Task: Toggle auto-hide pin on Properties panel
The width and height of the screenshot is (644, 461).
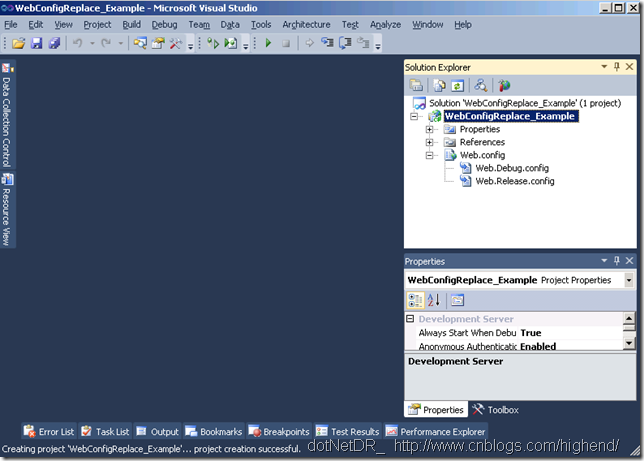Action: pyautogui.click(x=616, y=260)
